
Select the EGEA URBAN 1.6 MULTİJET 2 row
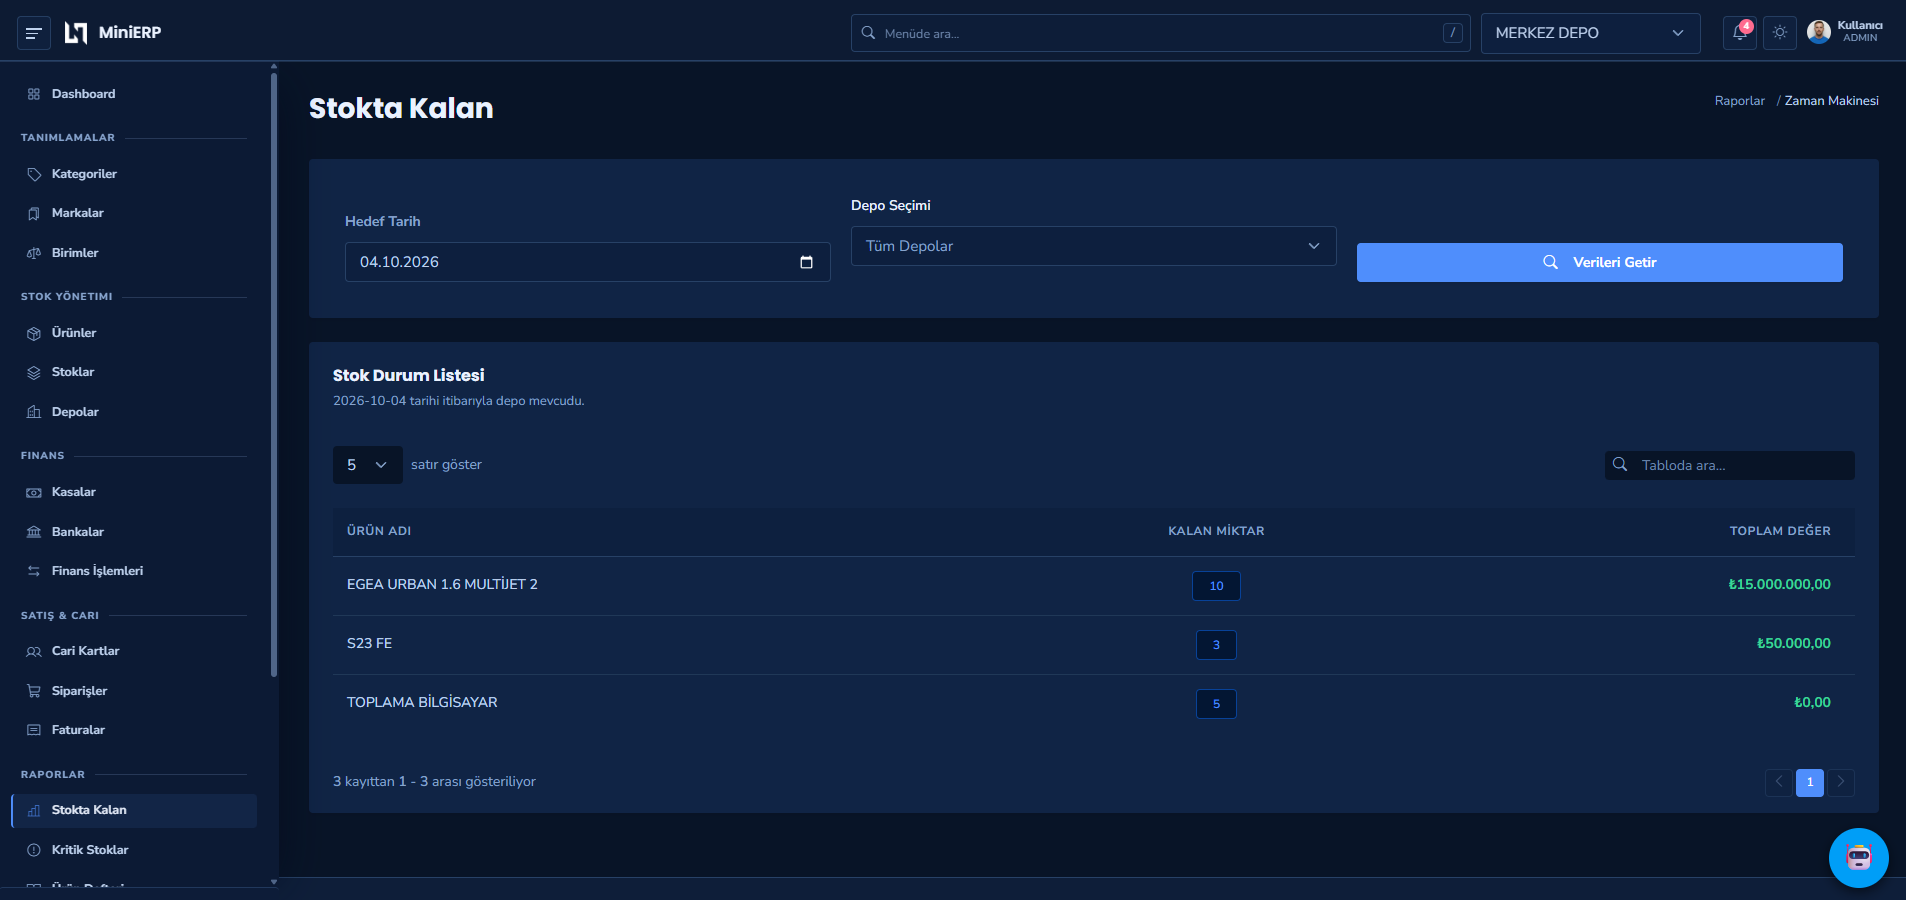pos(1093,586)
